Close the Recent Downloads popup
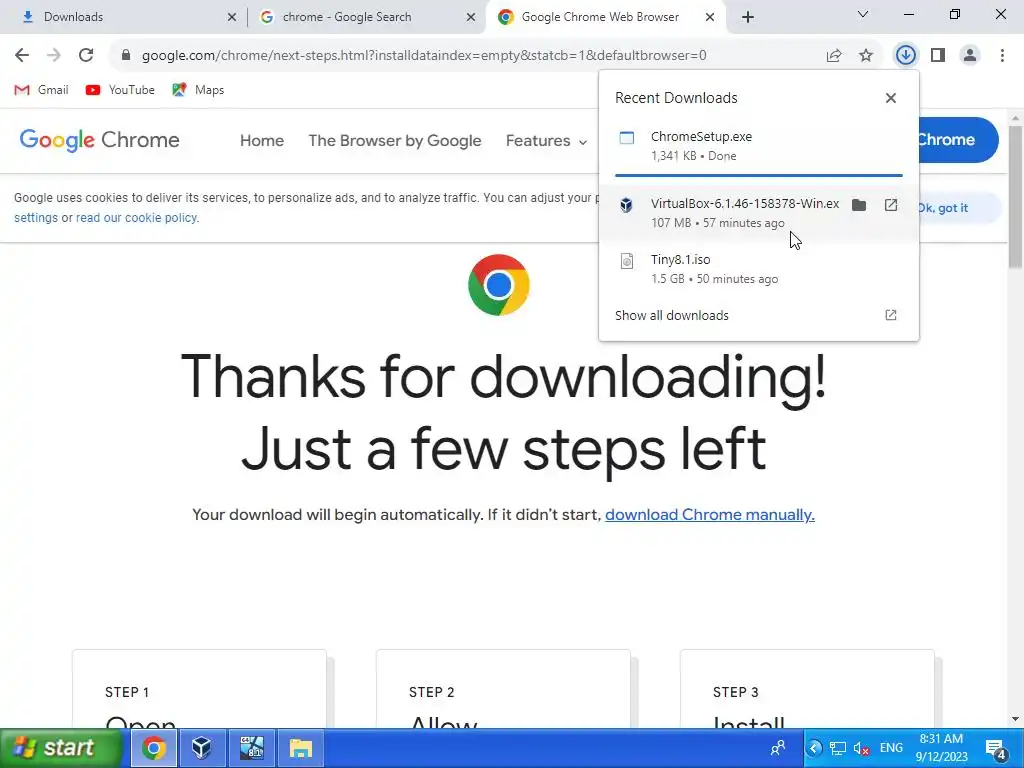This screenshot has width=1024, height=768. click(x=891, y=98)
